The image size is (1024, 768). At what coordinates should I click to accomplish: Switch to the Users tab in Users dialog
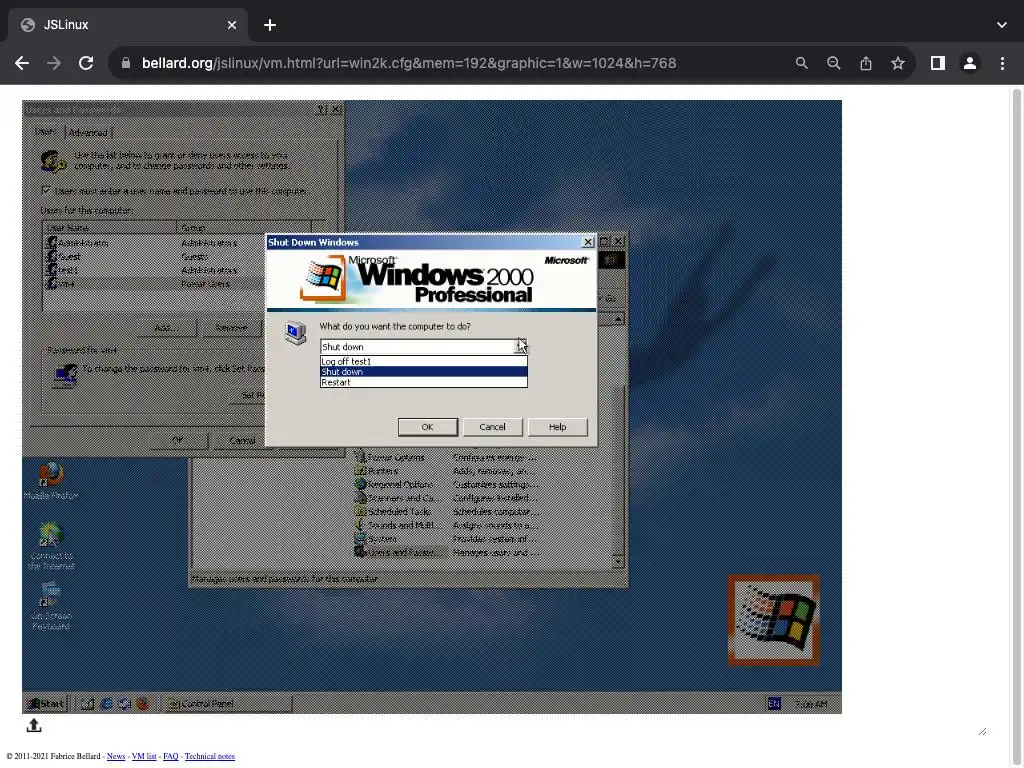pyautogui.click(x=45, y=131)
